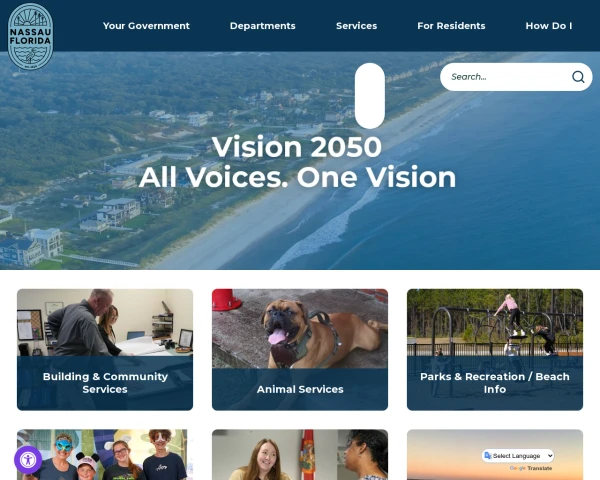This screenshot has width=600, height=480.
Task: Open the For Residents menu
Action: pyautogui.click(x=451, y=26)
